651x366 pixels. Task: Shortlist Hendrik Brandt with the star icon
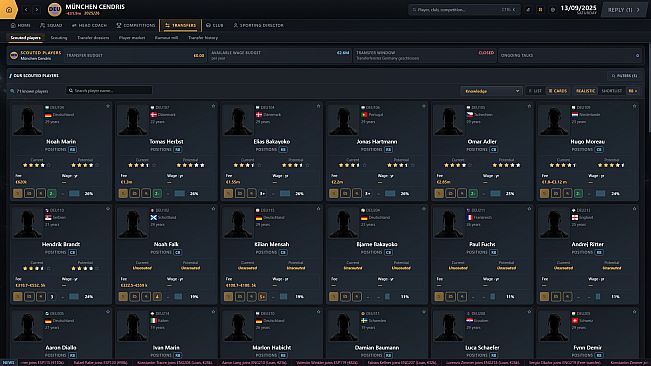pos(108,209)
